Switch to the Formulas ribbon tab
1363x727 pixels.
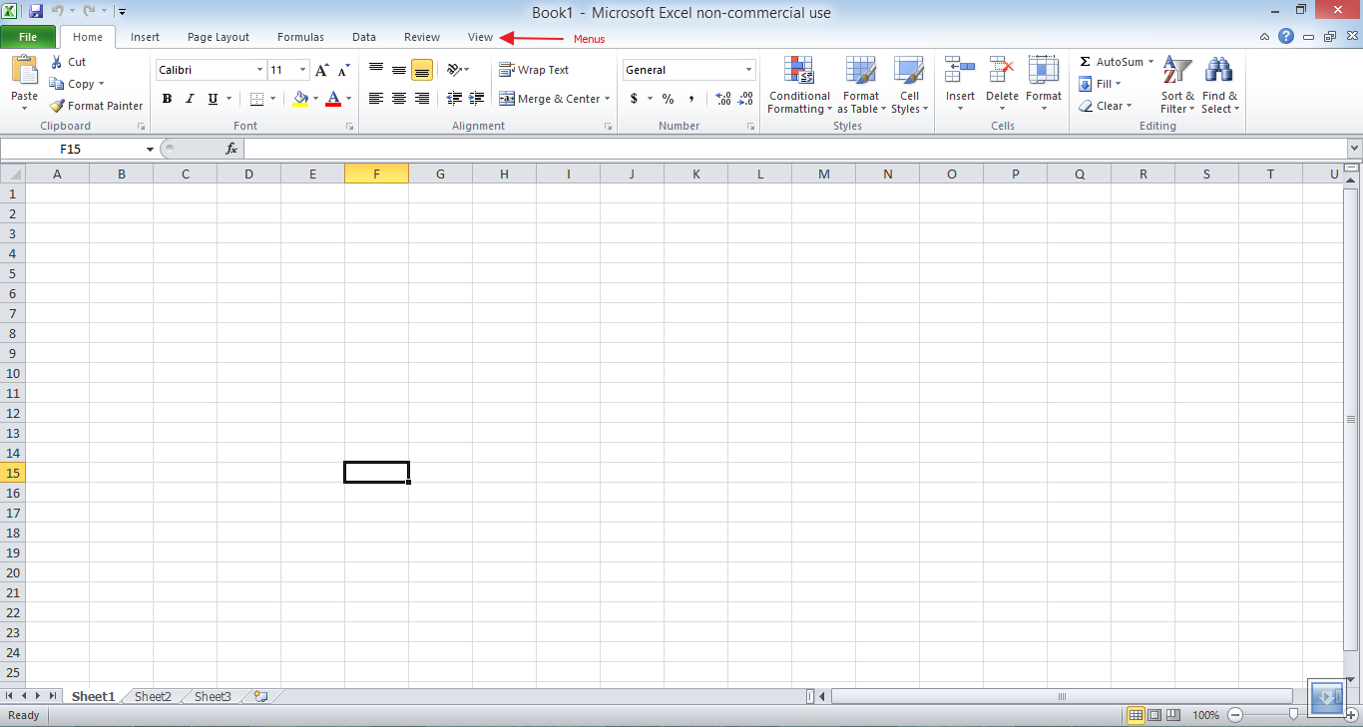click(300, 36)
